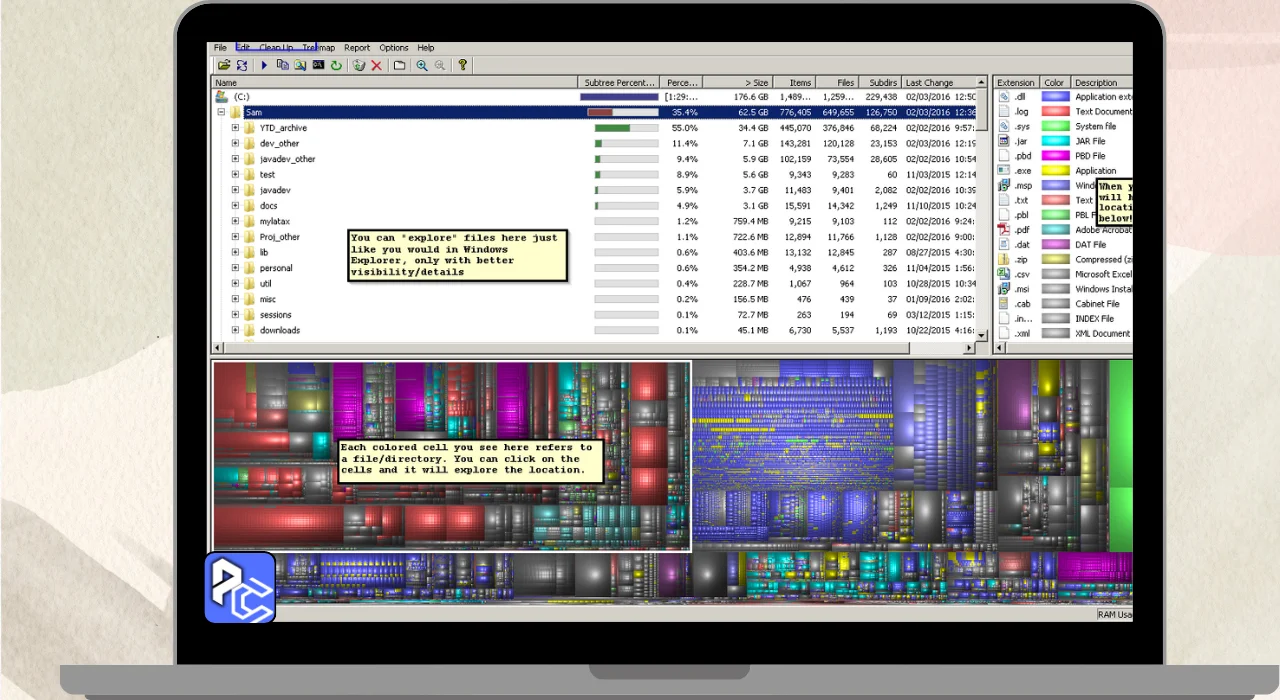The image size is (1280, 700).
Task: Expand the javadev_other folder node
Action: 236,159
